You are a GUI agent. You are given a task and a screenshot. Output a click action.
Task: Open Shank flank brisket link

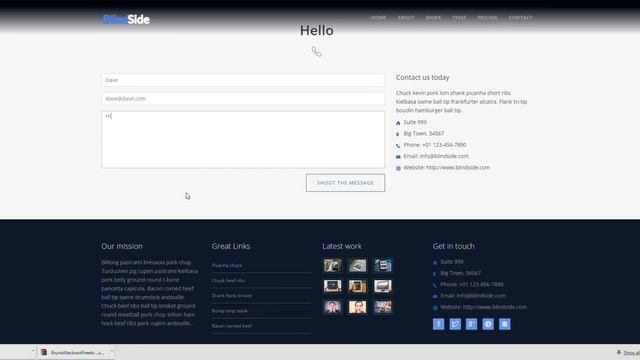pos(232,296)
